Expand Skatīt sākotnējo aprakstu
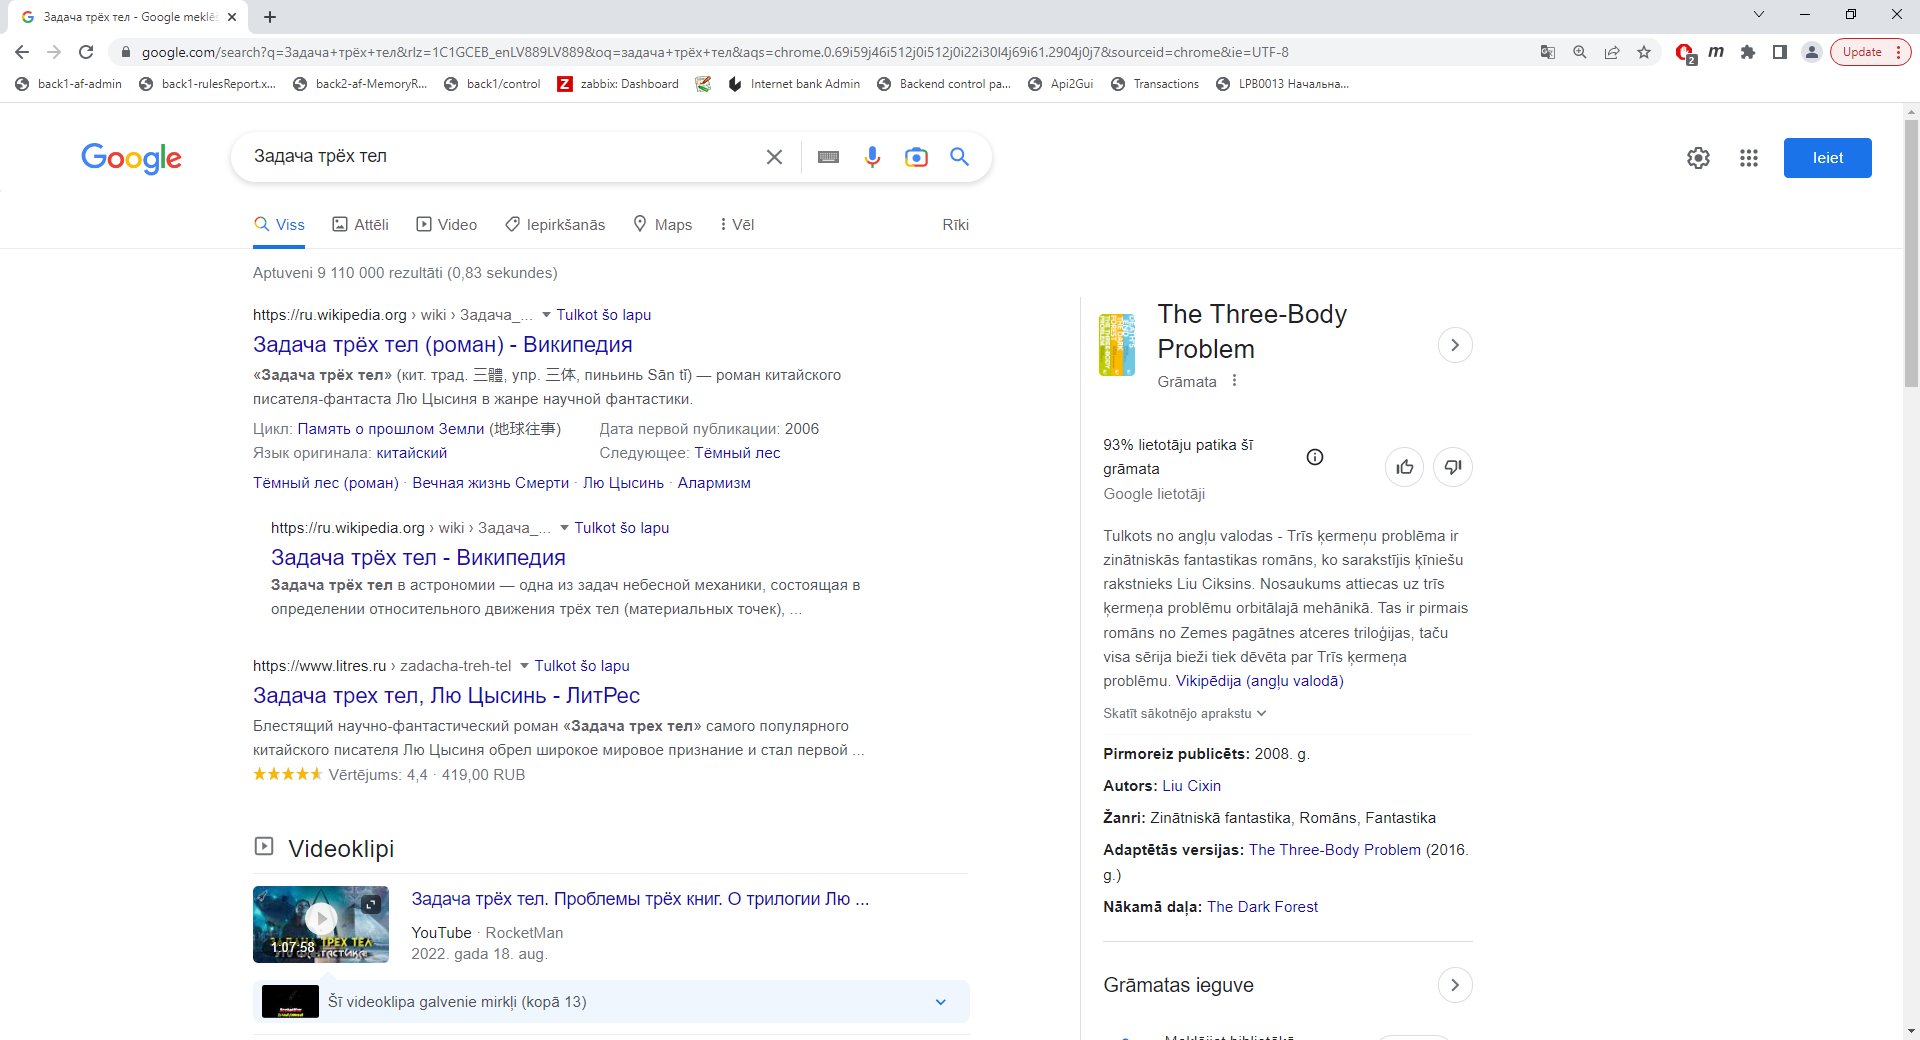The width and height of the screenshot is (1920, 1040). click(x=1185, y=713)
